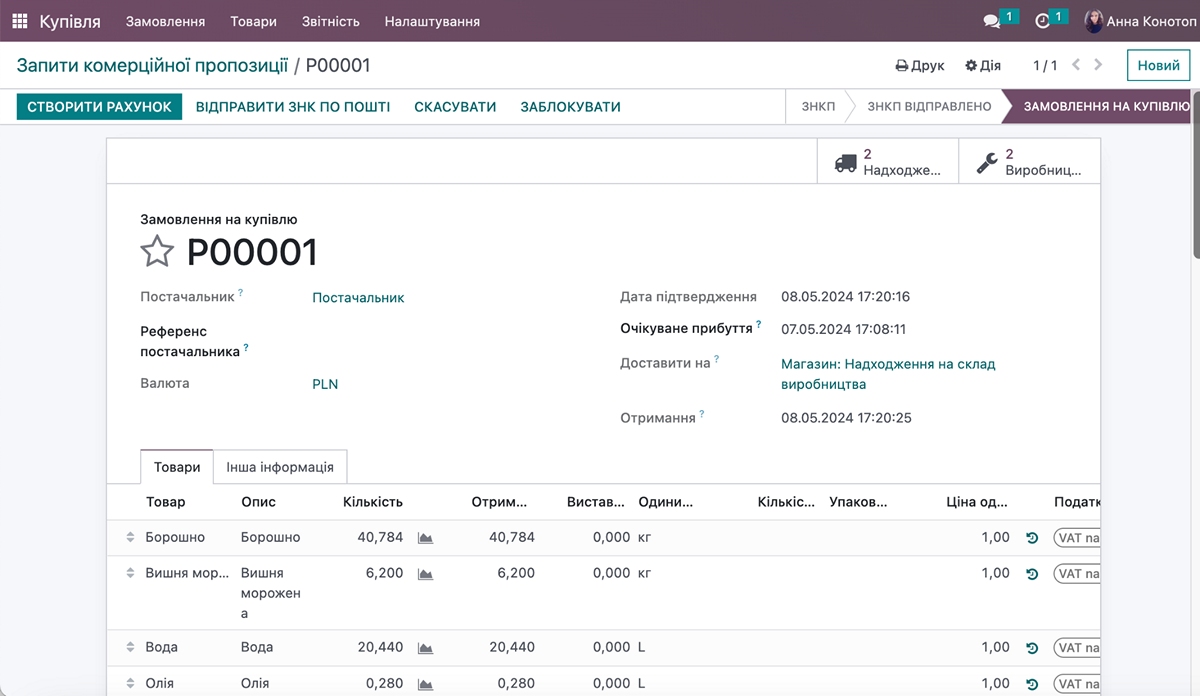
Task: Click the price reset icon for Вода
Action: point(1032,648)
